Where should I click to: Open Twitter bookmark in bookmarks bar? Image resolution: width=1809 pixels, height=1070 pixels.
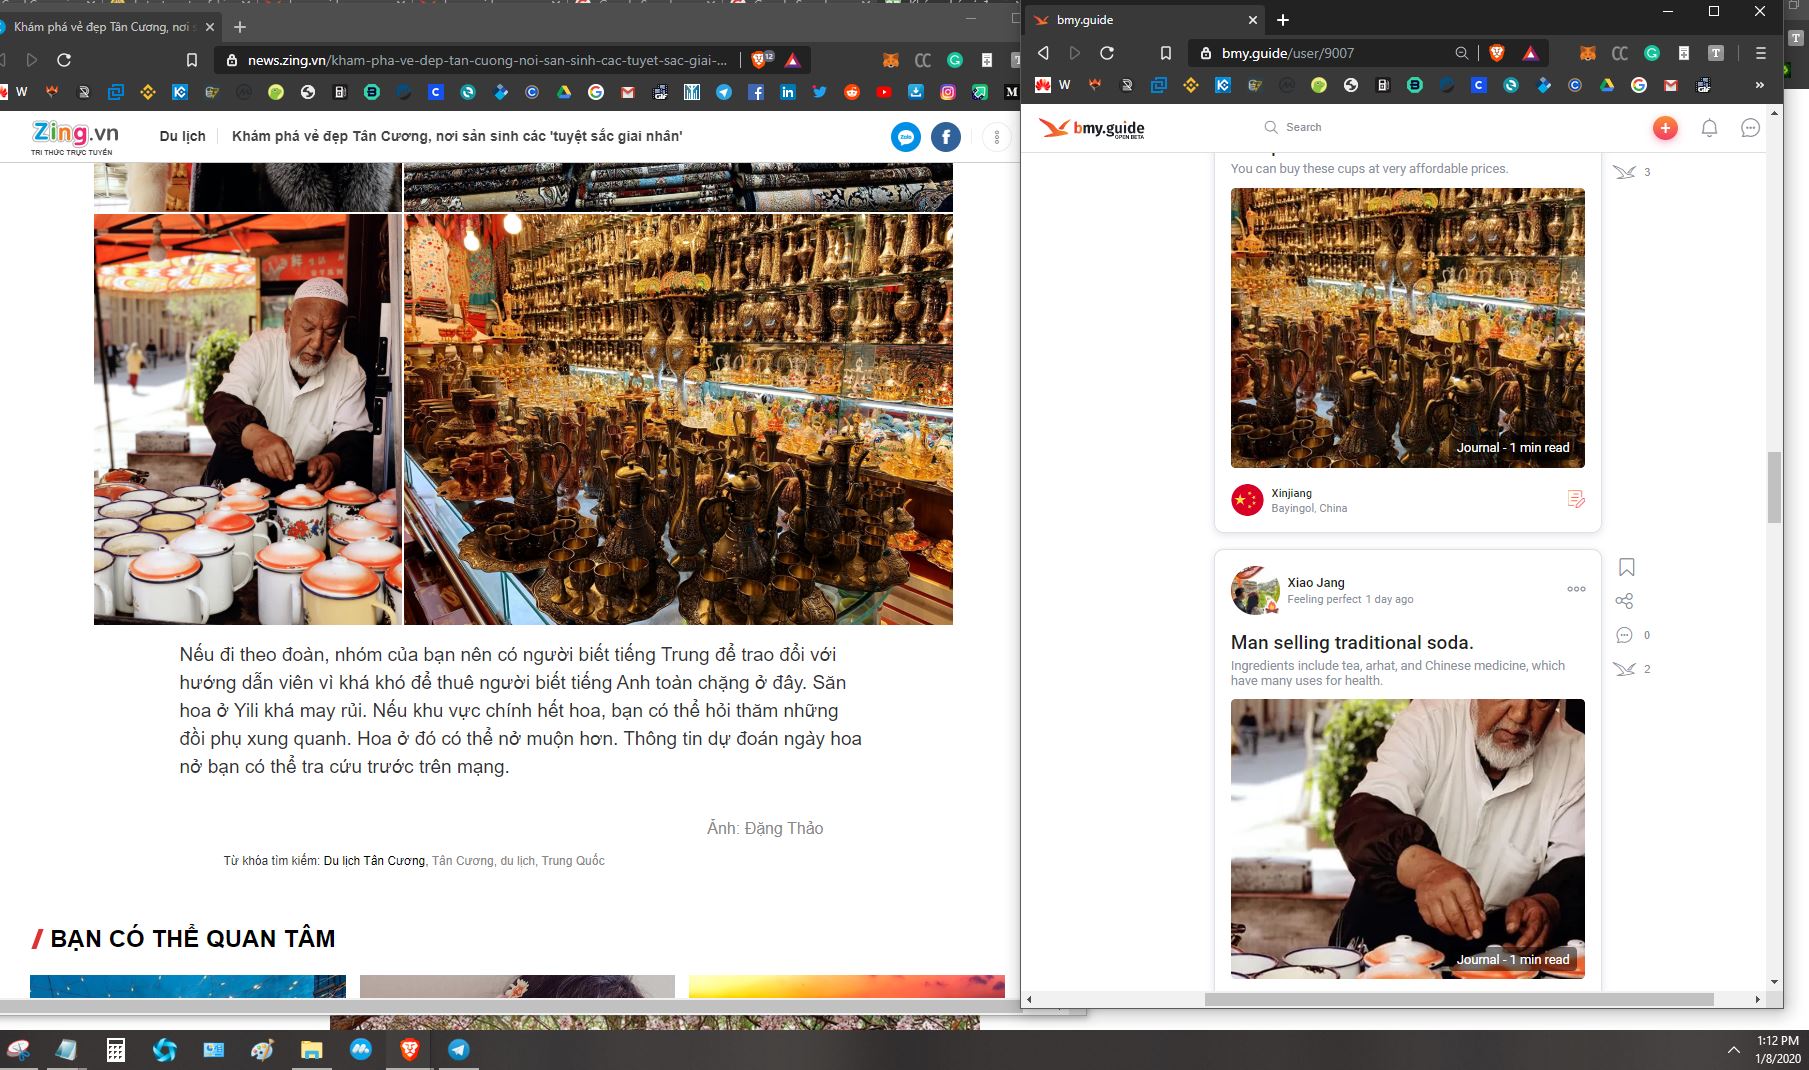pyautogui.click(x=820, y=92)
